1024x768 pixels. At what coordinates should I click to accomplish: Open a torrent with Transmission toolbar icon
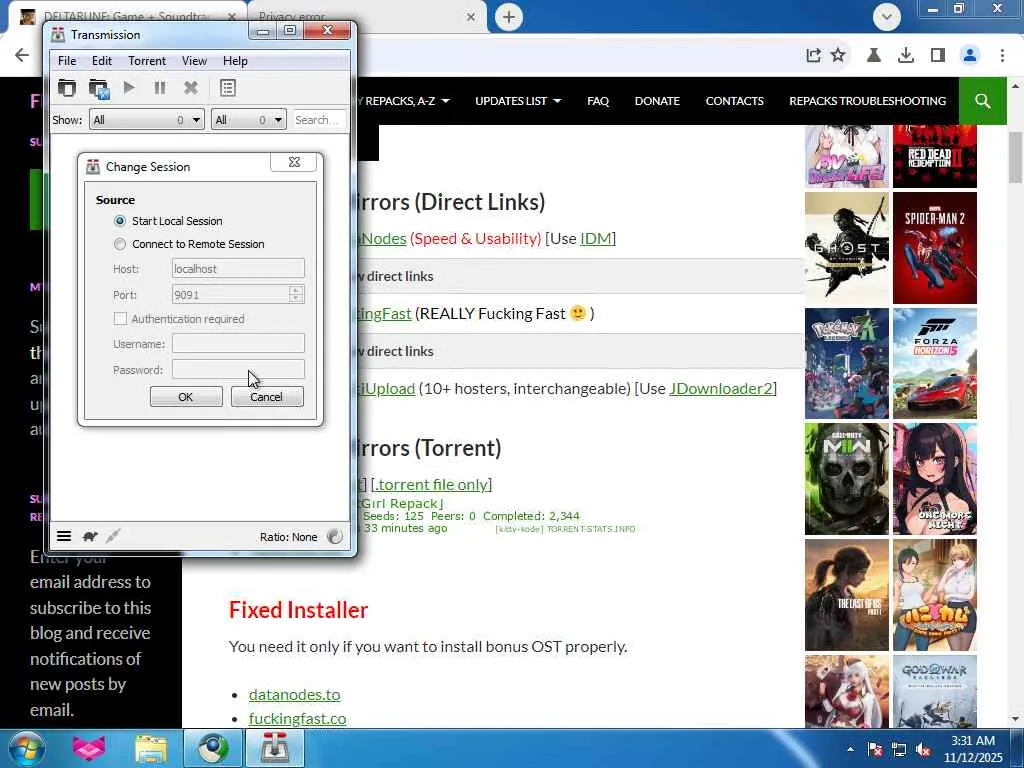point(67,88)
